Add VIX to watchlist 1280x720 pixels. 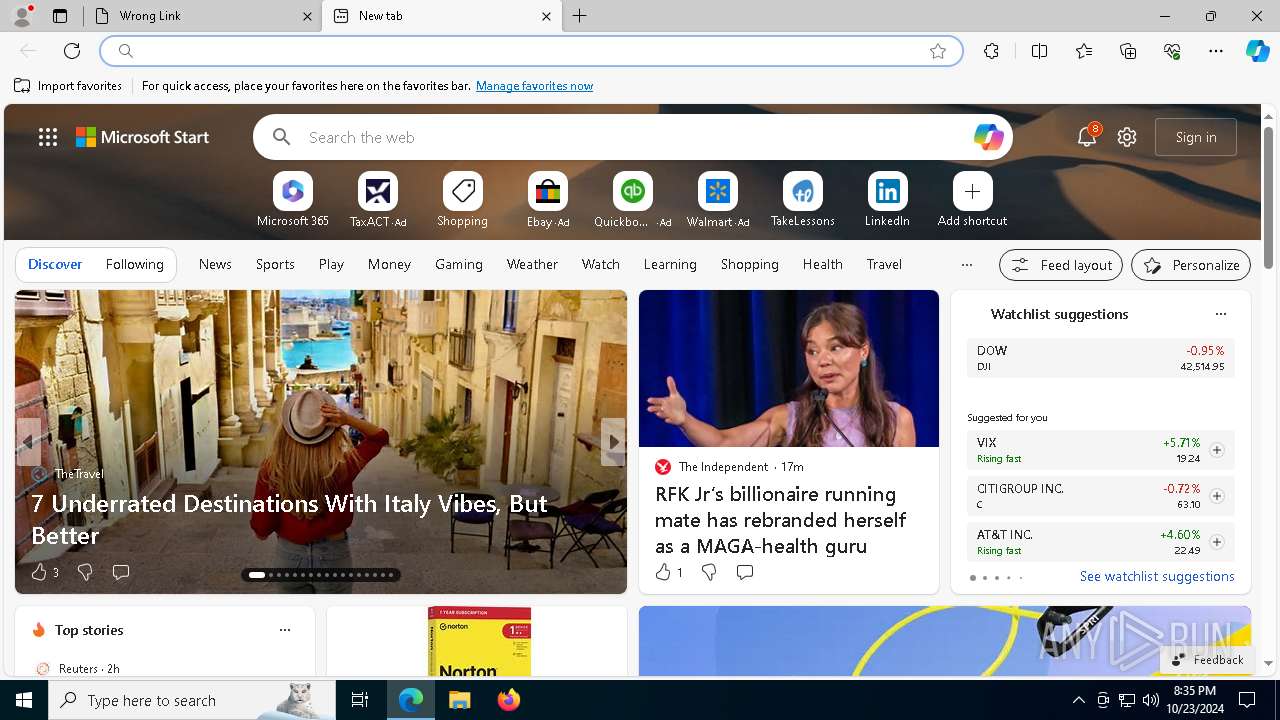[x=1216, y=450]
